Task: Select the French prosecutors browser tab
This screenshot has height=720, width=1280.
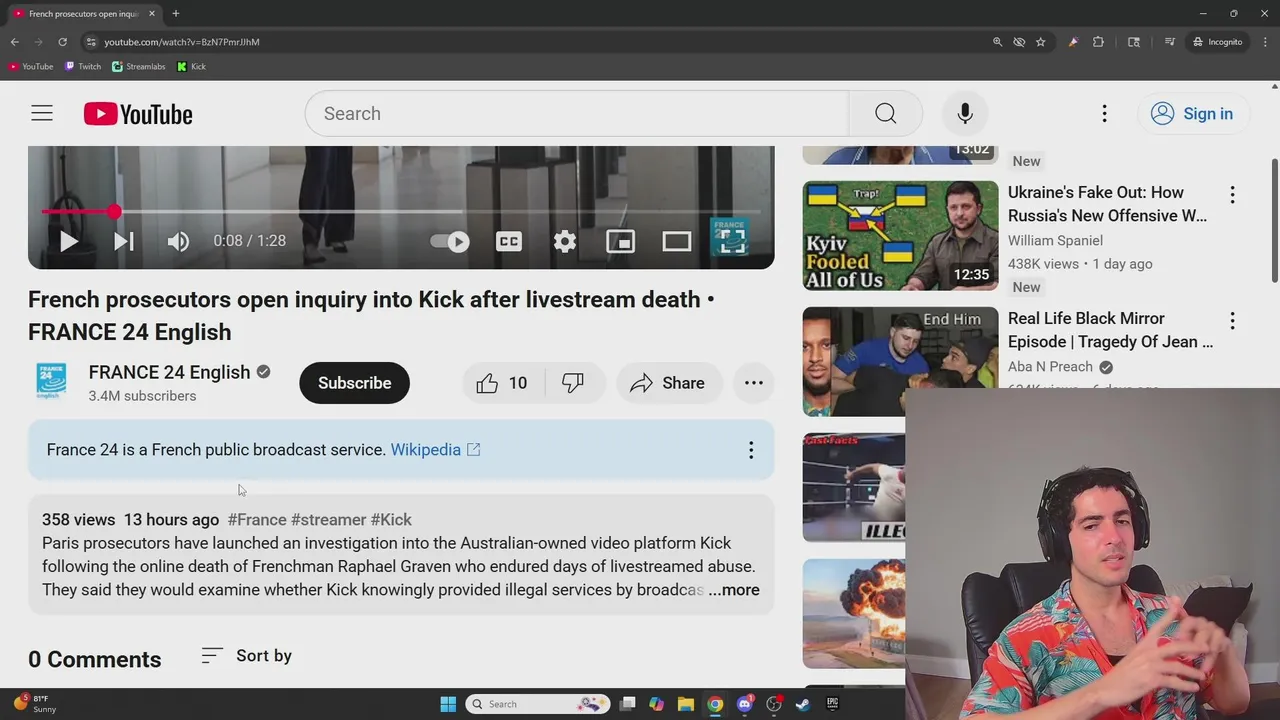Action: [x=84, y=14]
